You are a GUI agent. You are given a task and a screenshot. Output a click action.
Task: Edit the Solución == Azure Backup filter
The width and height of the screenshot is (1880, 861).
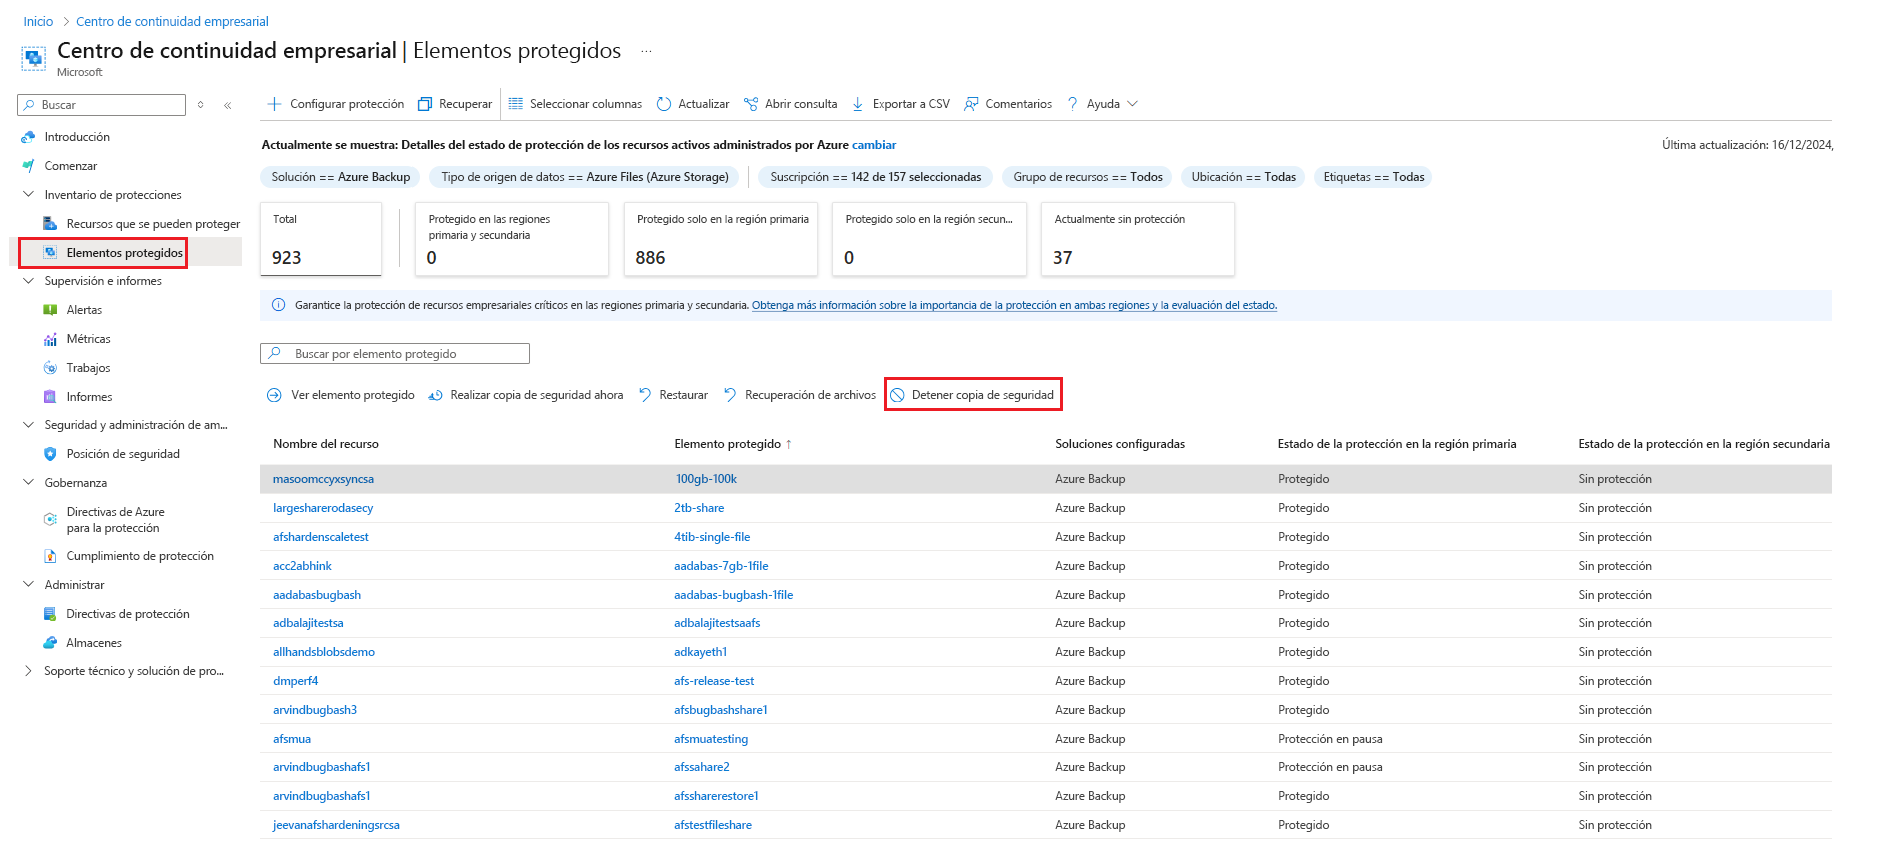click(x=341, y=177)
